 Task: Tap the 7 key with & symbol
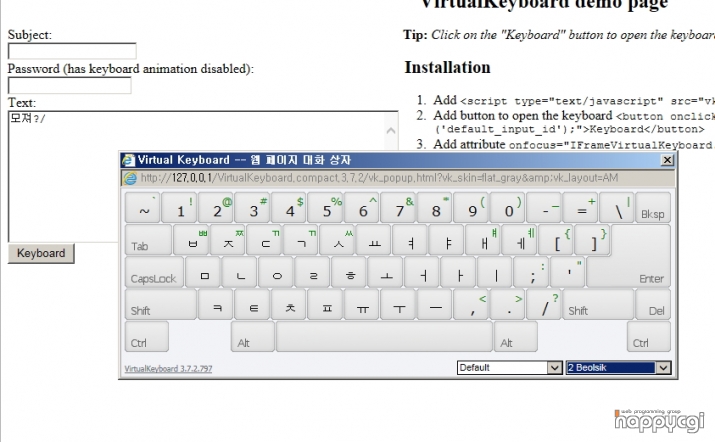click(398, 208)
